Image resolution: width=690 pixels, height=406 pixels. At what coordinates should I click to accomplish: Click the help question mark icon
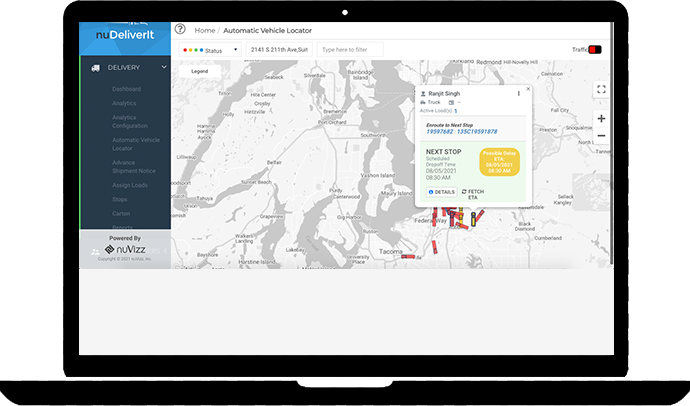[180, 30]
